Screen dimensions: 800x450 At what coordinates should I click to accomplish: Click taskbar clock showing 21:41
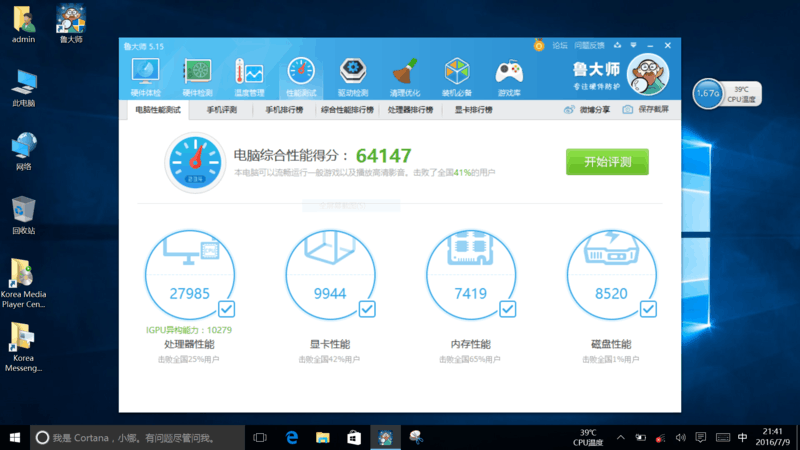(x=772, y=437)
